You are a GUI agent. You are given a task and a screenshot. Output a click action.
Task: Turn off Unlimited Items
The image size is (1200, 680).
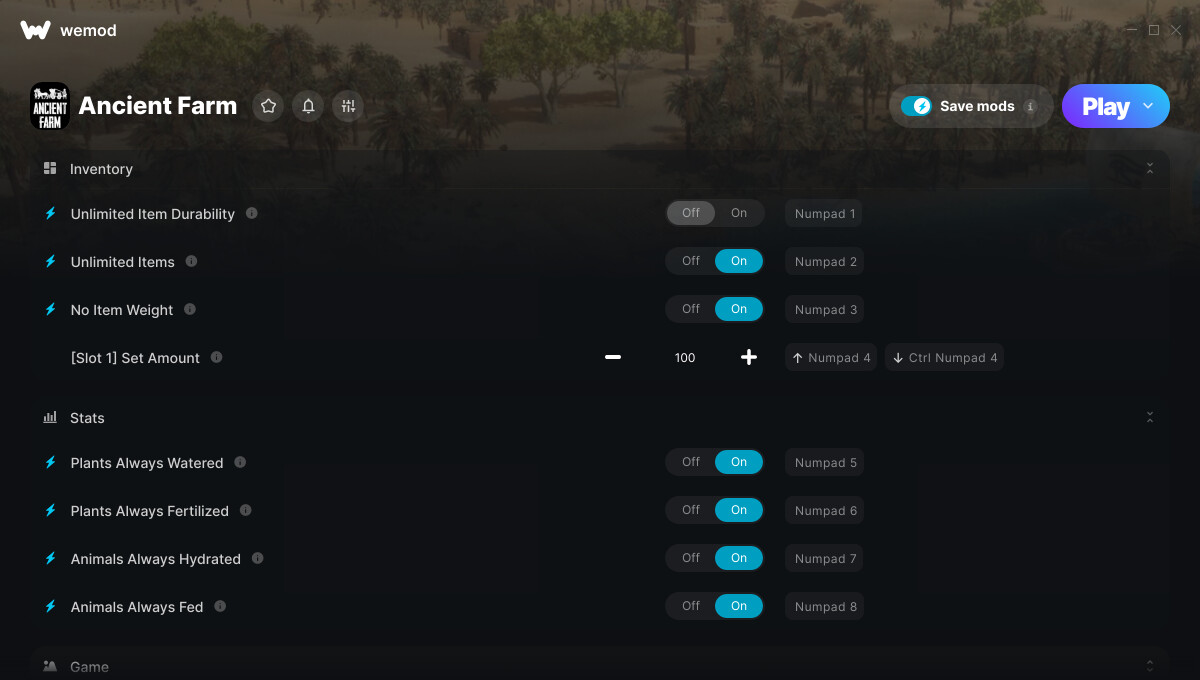coord(691,261)
